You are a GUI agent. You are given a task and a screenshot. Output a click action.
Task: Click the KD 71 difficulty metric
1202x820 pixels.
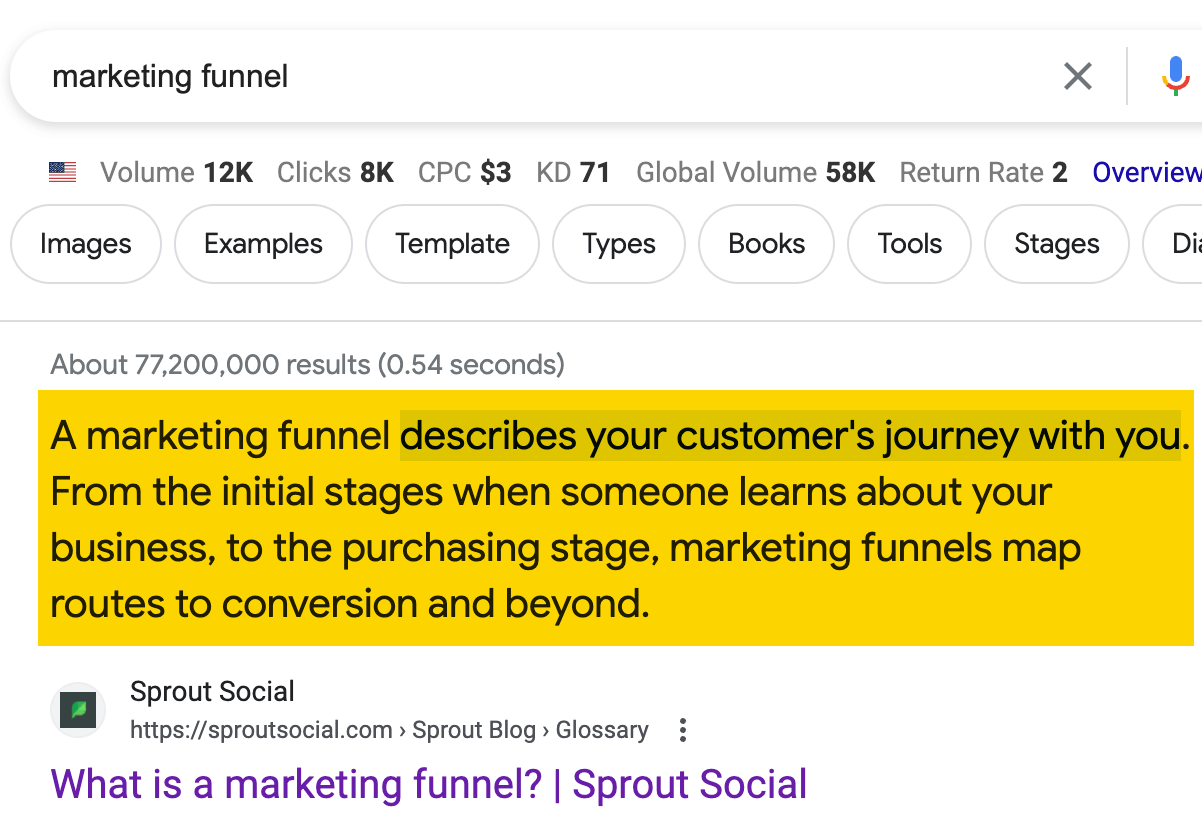(x=573, y=172)
